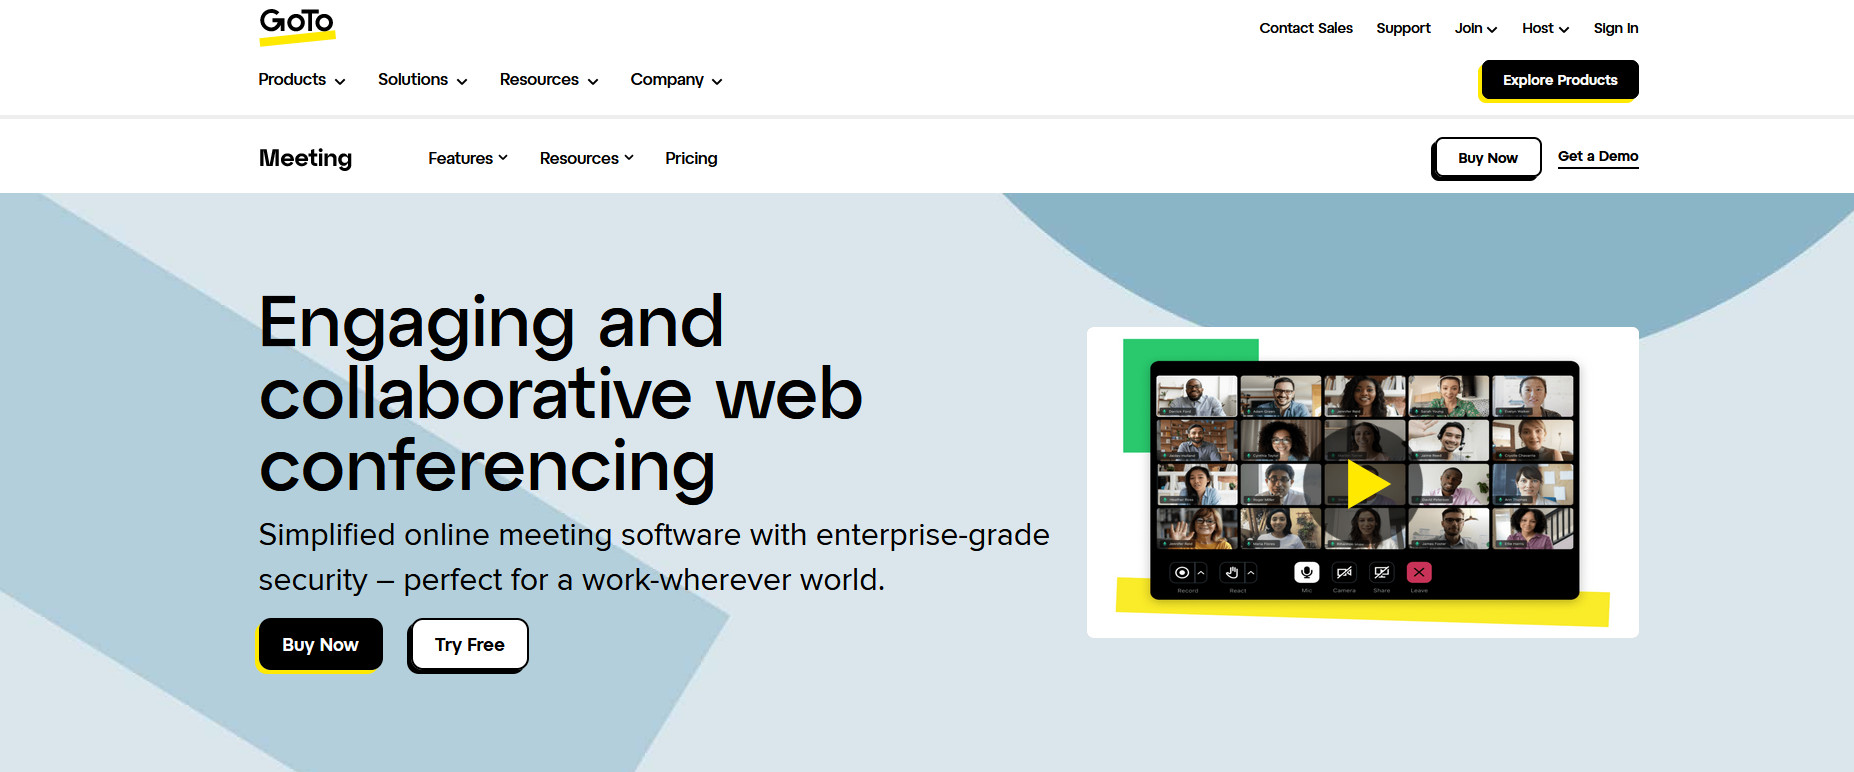Open the Company dropdown

click(x=677, y=80)
